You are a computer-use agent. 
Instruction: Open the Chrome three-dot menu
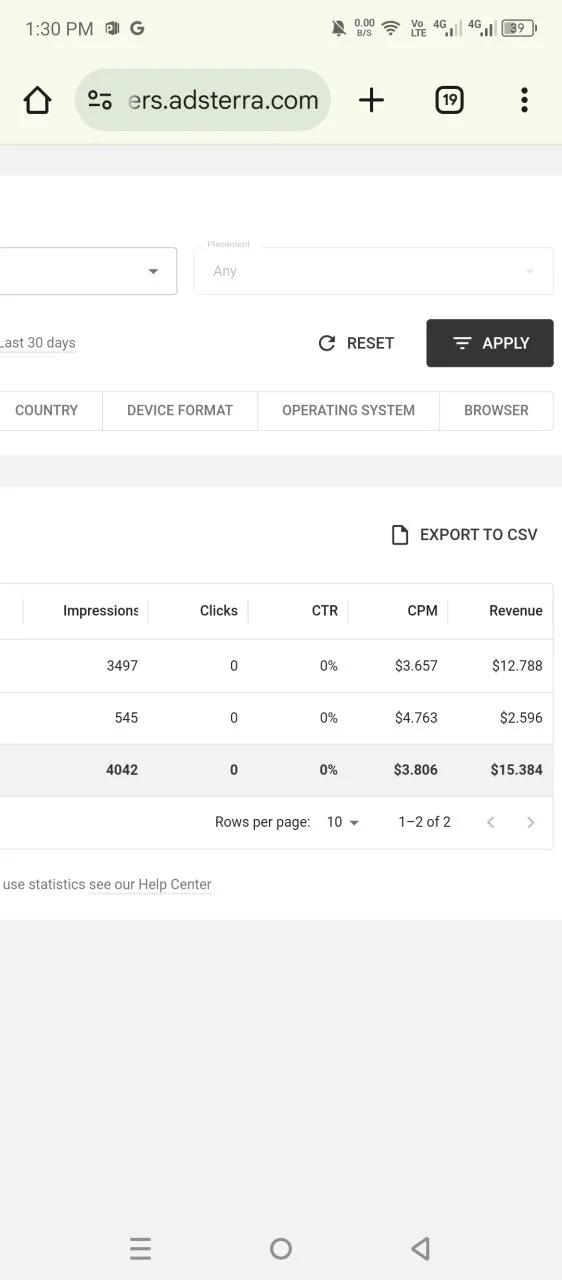point(524,100)
